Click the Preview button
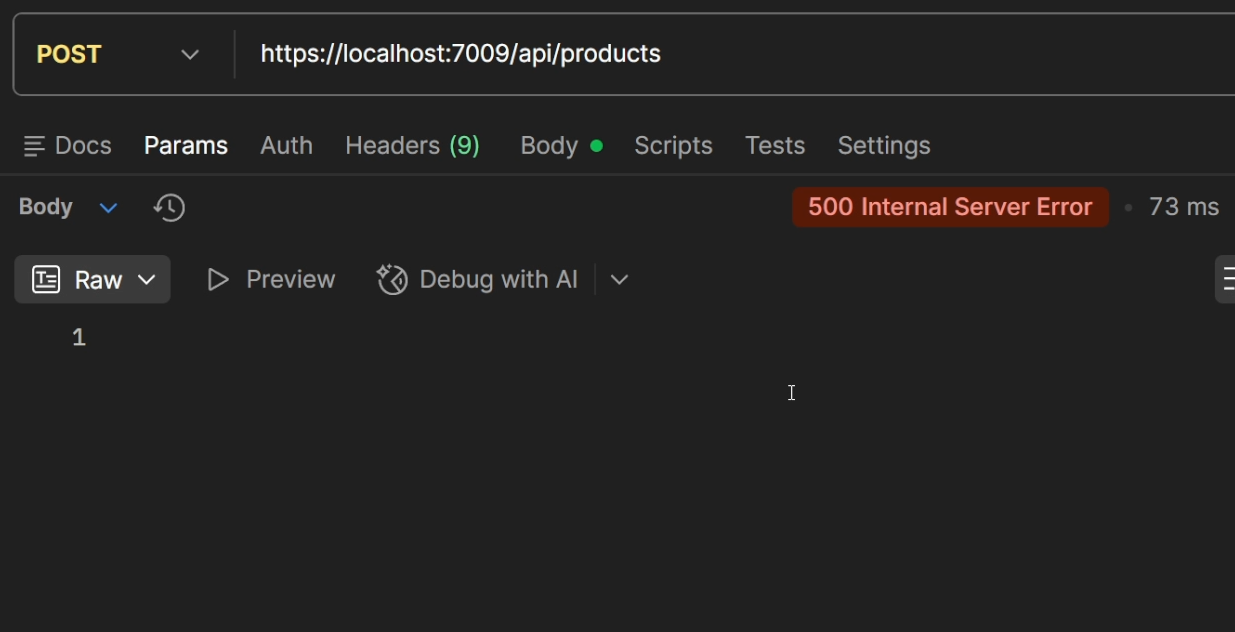This screenshot has width=1235, height=632. 271,279
